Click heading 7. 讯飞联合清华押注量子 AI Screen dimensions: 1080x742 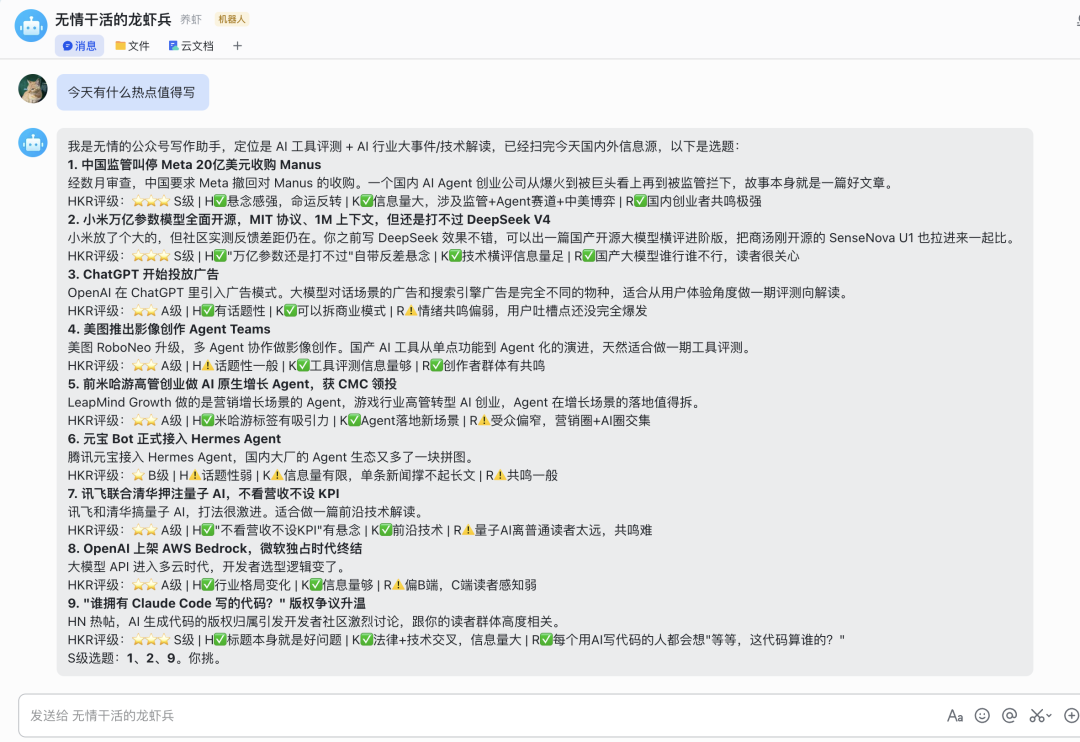(x=203, y=493)
